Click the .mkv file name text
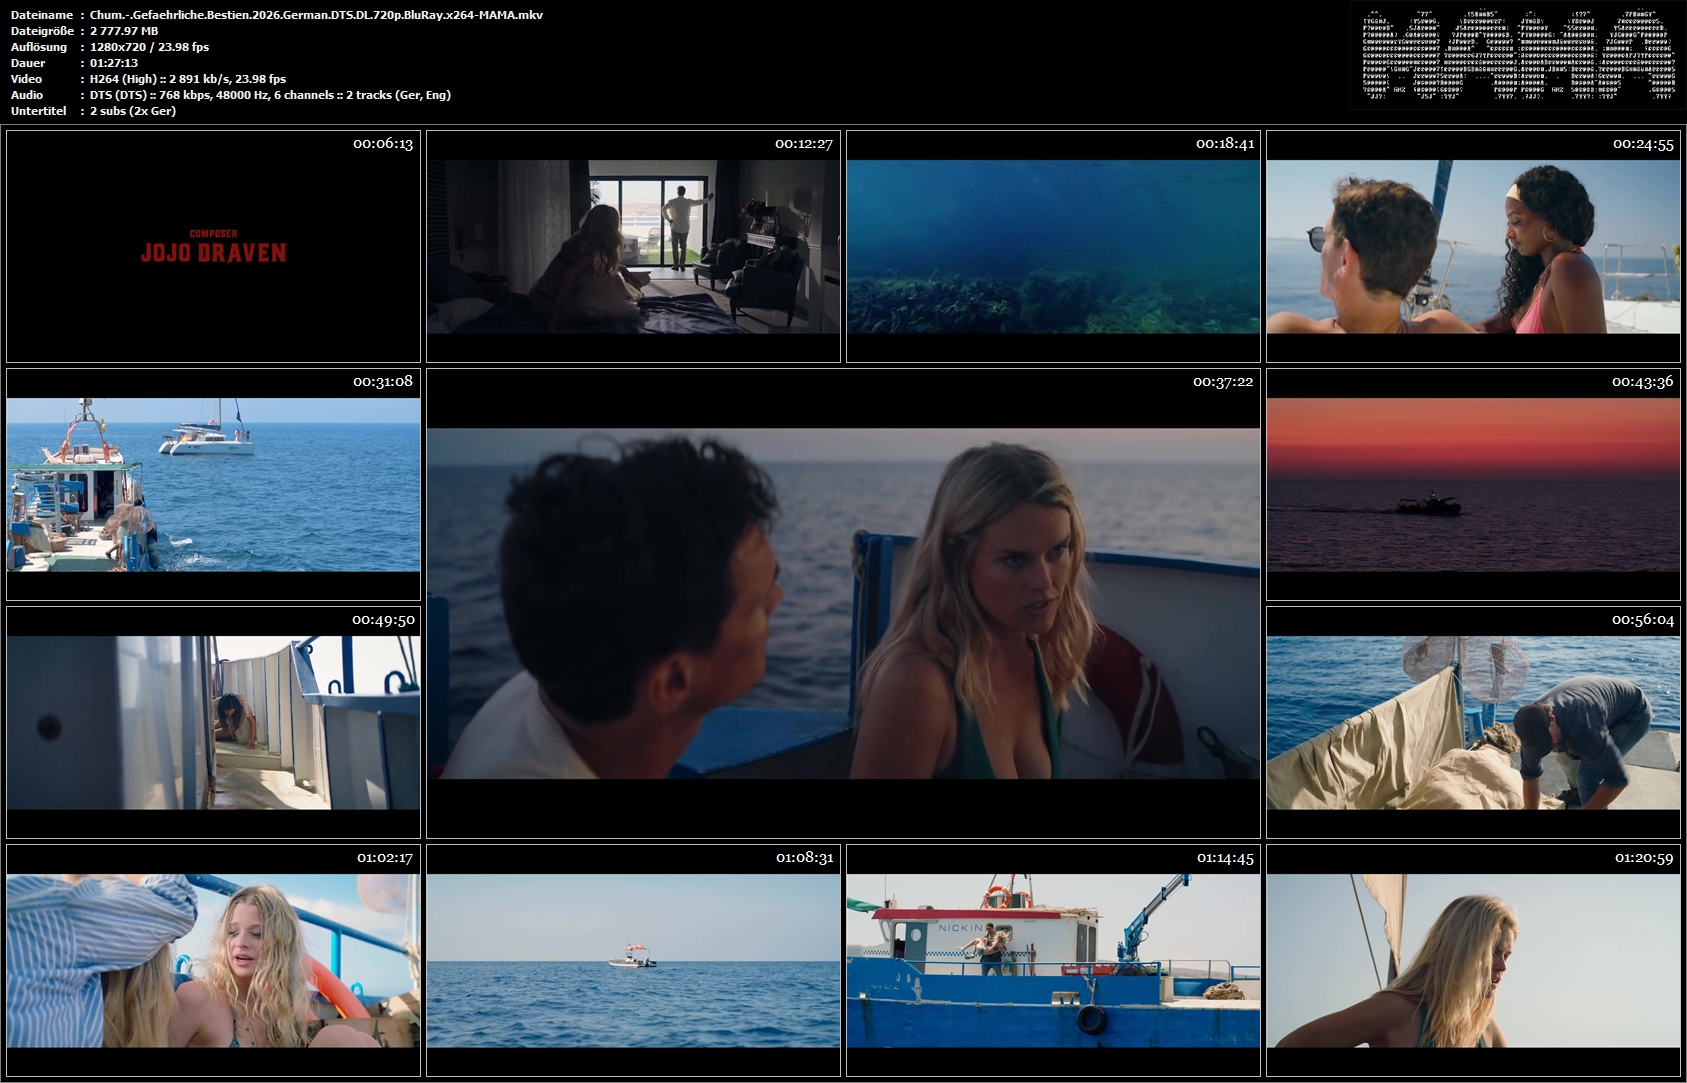The height and width of the screenshot is (1083, 1687). tap(316, 15)
